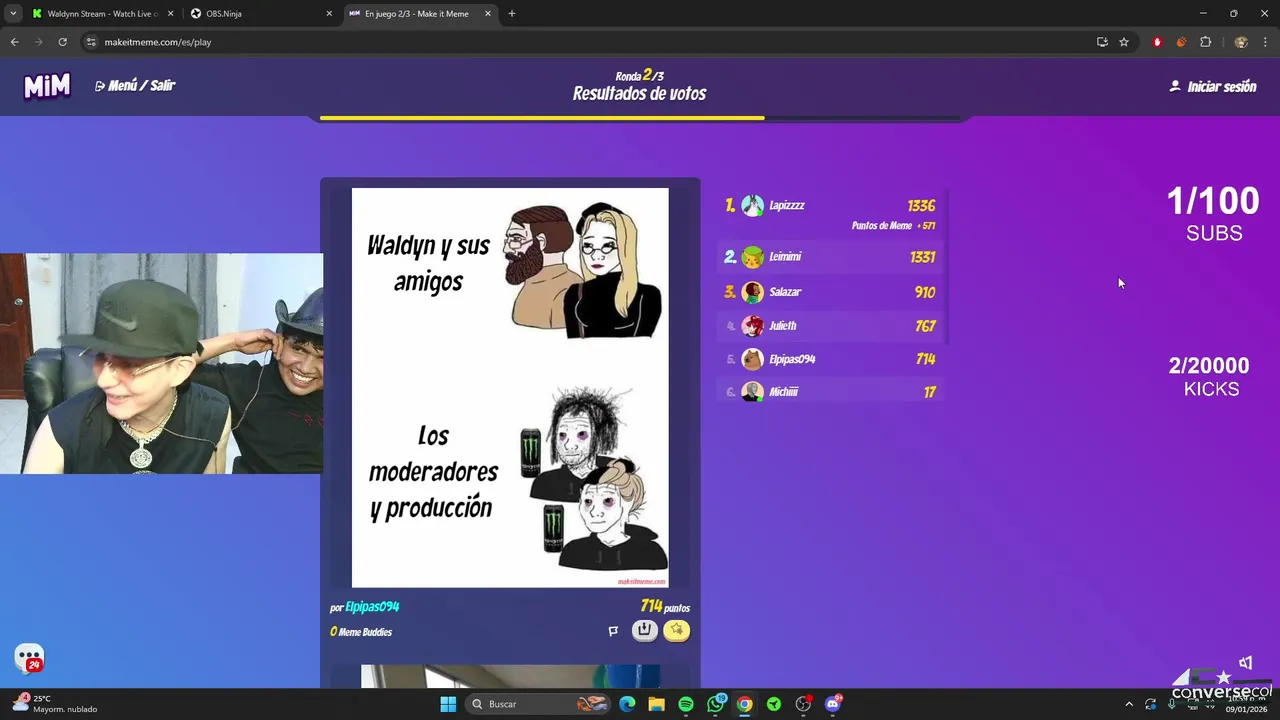1280x720 pixels.
Task: Open the weather widget showing 25°C
Action: click(55, 704)
